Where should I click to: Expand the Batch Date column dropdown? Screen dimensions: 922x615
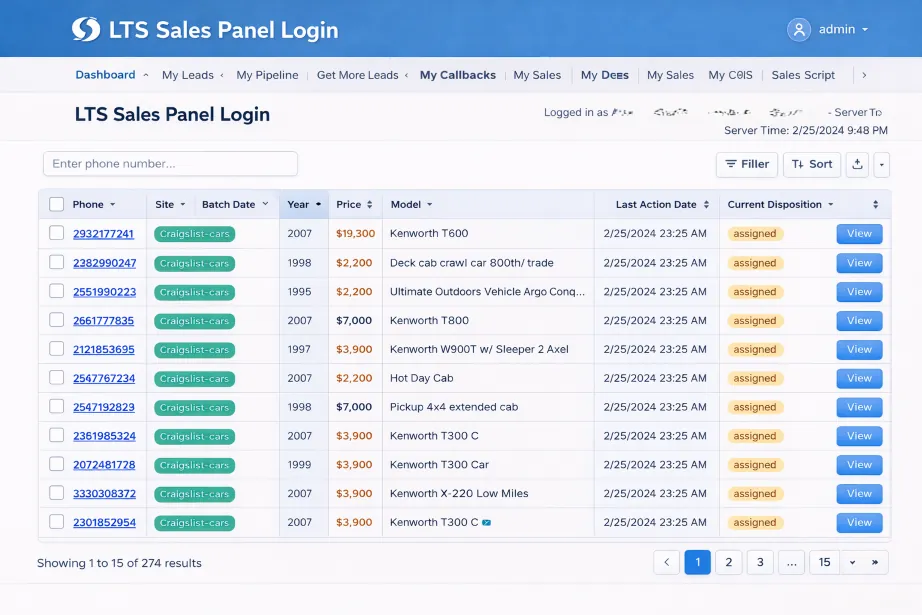coord(265,204)
